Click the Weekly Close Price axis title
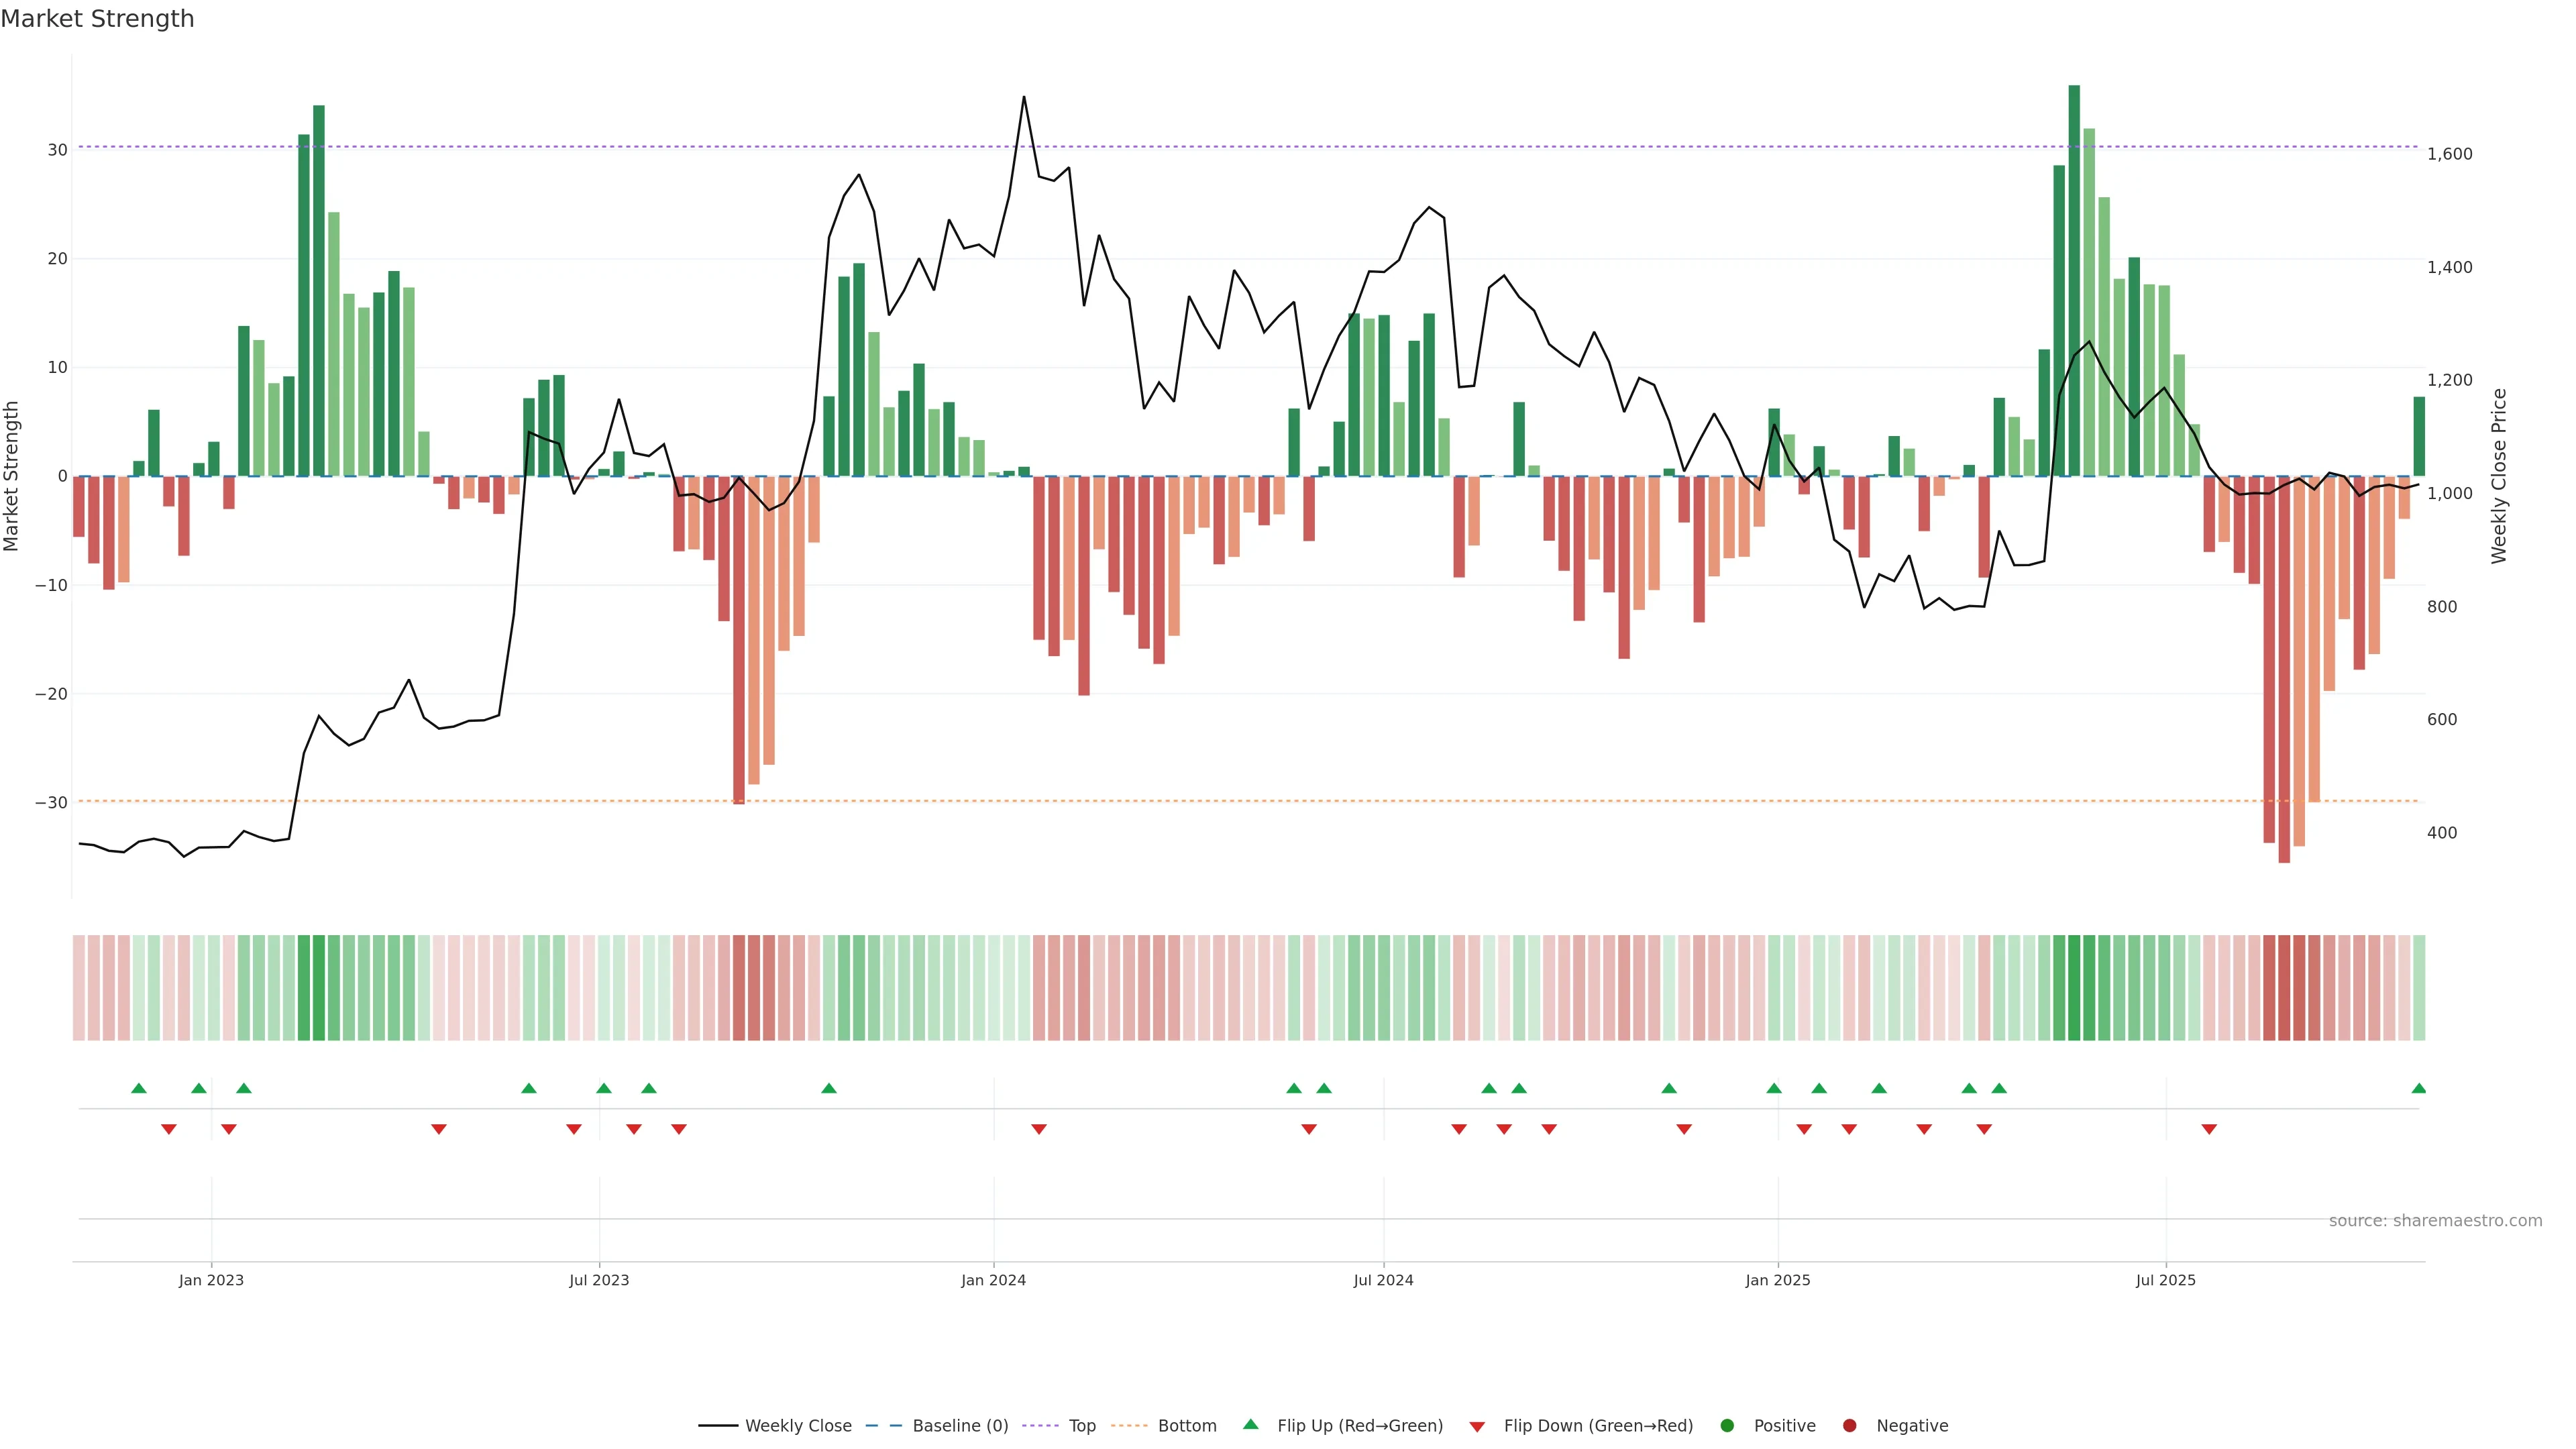The width and height of the screenshot is (2576, 1449). 2499,476
